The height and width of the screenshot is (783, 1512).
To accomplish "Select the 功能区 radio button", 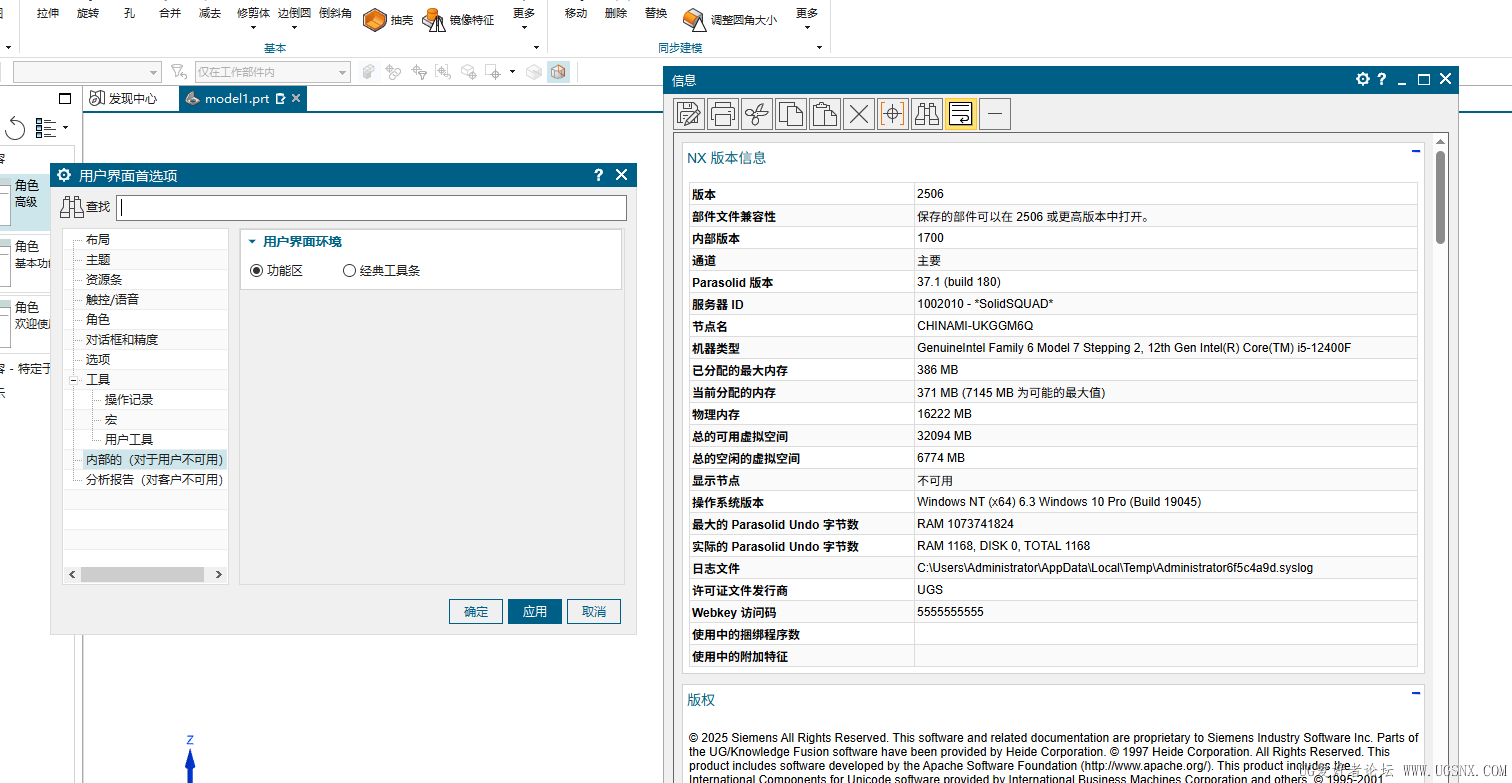I will [257, 271].
